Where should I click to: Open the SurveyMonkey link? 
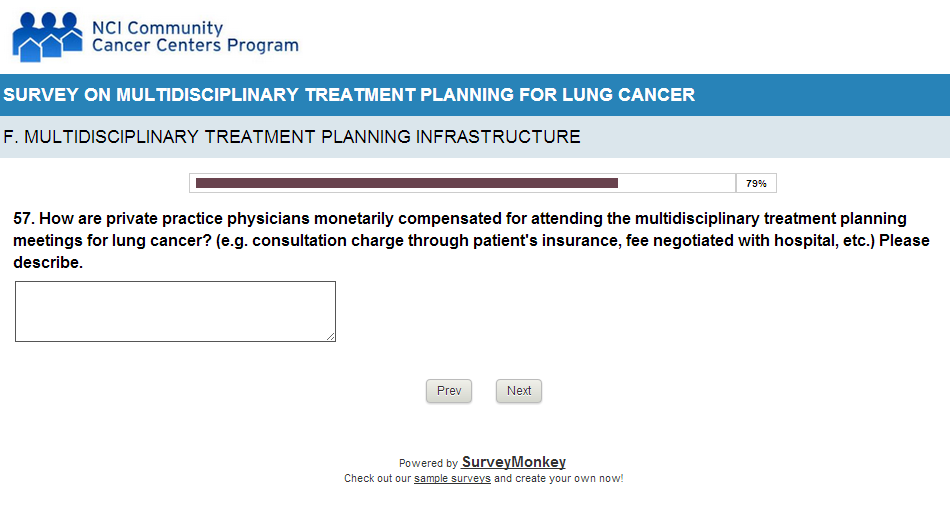[513, 462]
